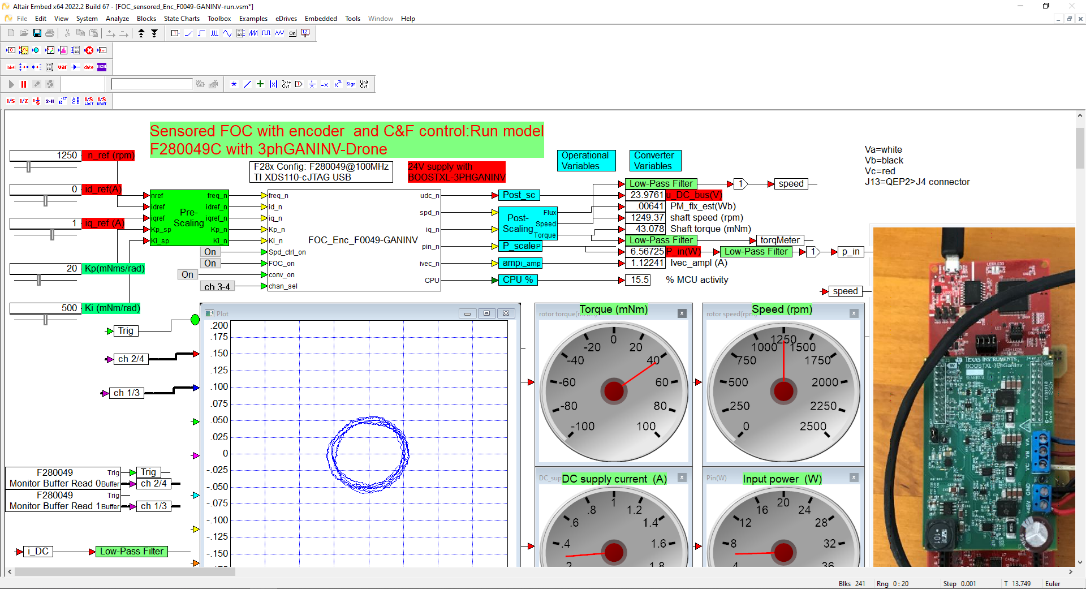Insert a pulse train block from the toolbar
Viewport: 1086px width, 589px height.
pos(215,33)
